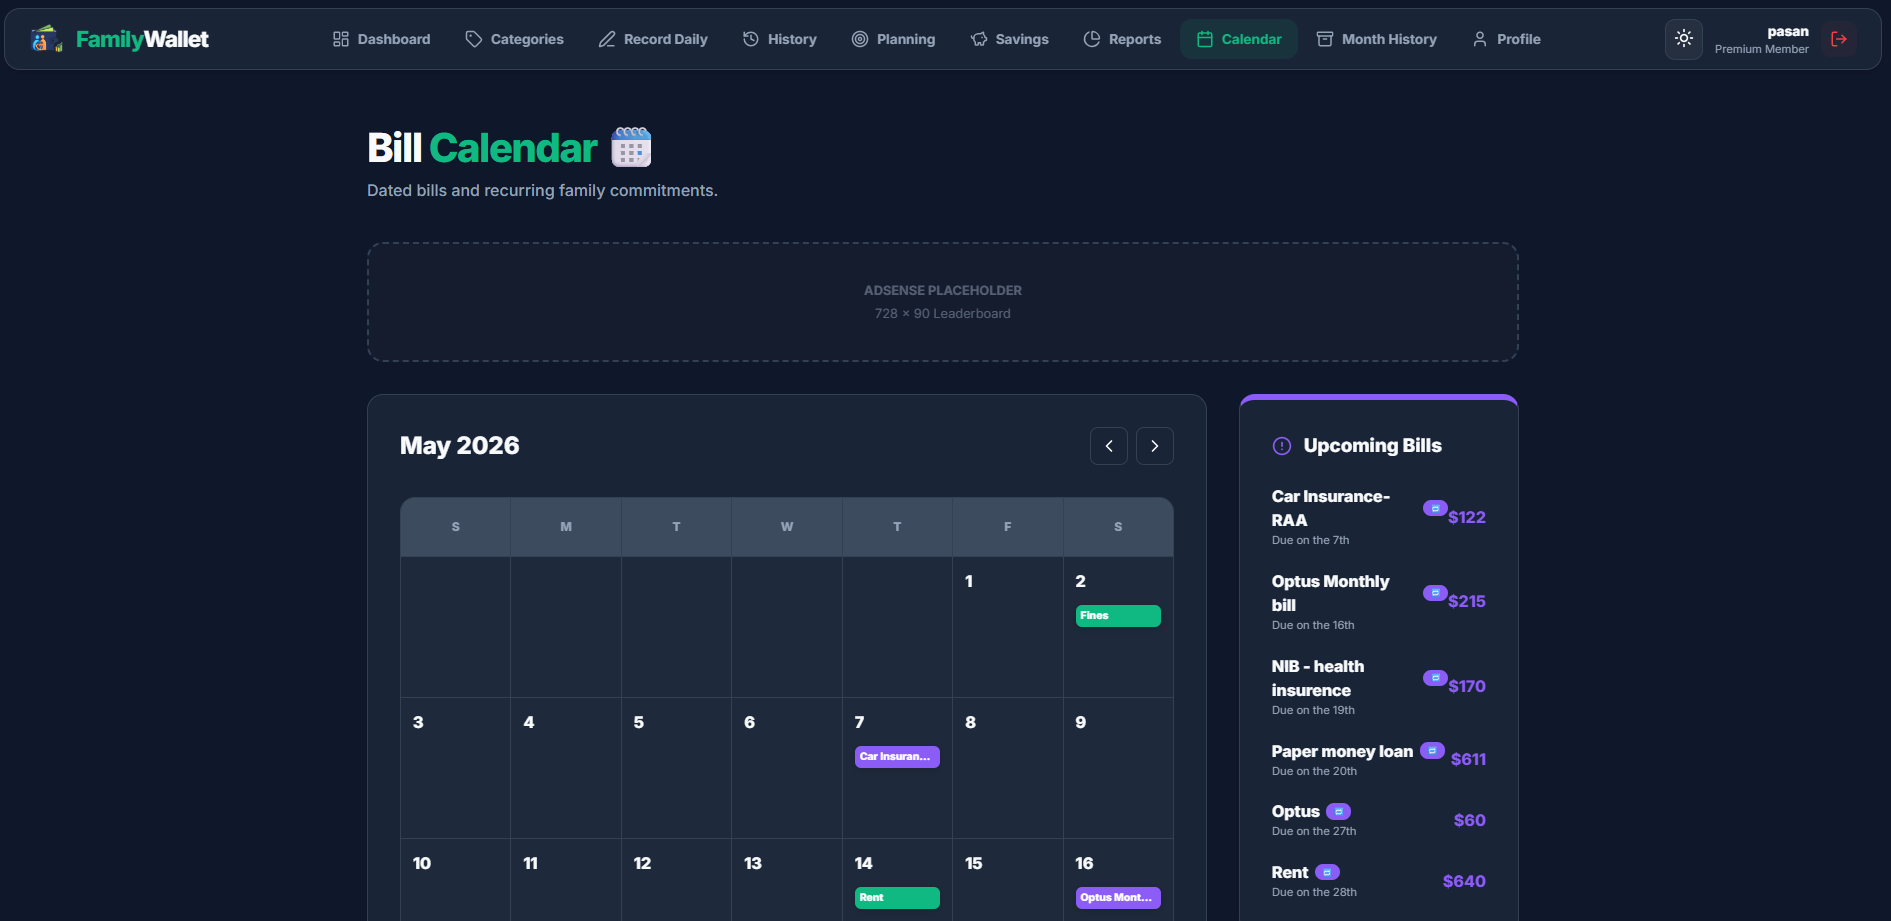1891x921 pixels.
Task: Select day 15 in the calendar
Action: 1007,880
